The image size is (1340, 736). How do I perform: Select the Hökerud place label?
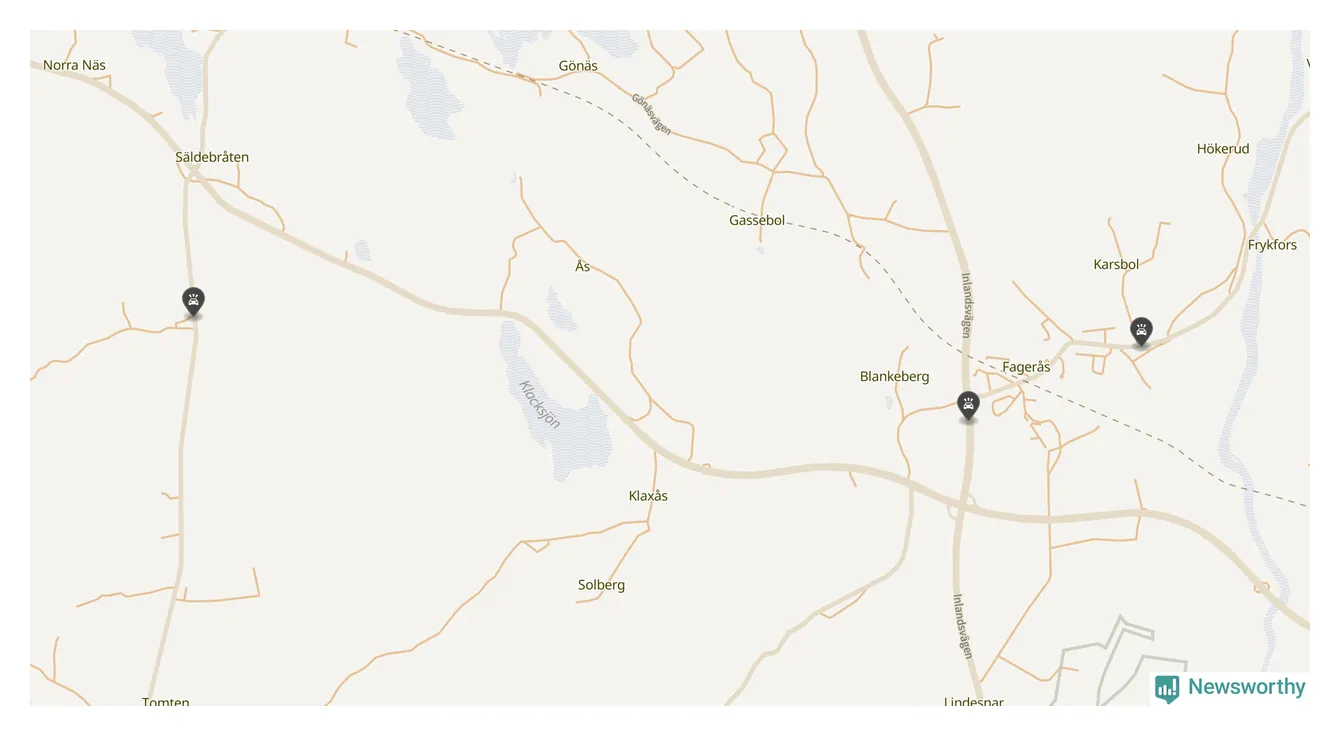[x=1223, y=149]
